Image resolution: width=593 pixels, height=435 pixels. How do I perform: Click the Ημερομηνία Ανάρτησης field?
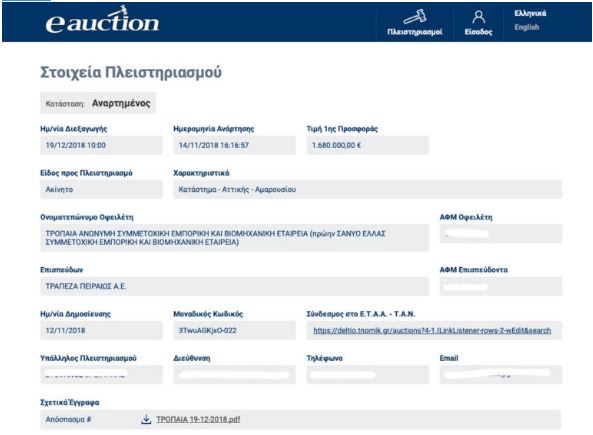tap(234, 145)
